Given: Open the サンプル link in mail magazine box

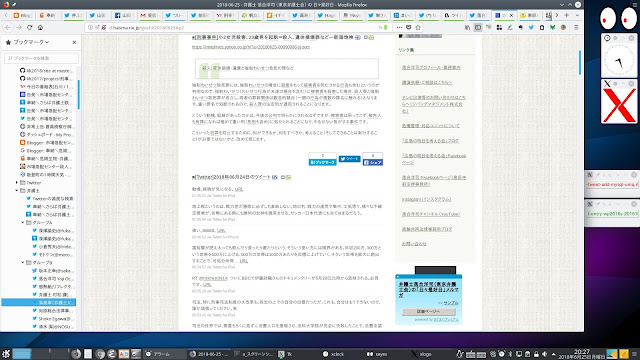Looking at the screenshot, I should (451, 303).
